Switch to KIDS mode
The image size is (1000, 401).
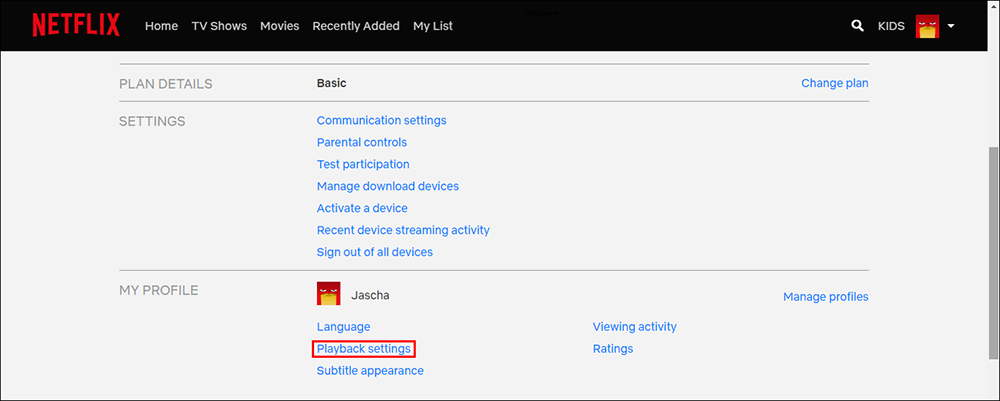891,26
